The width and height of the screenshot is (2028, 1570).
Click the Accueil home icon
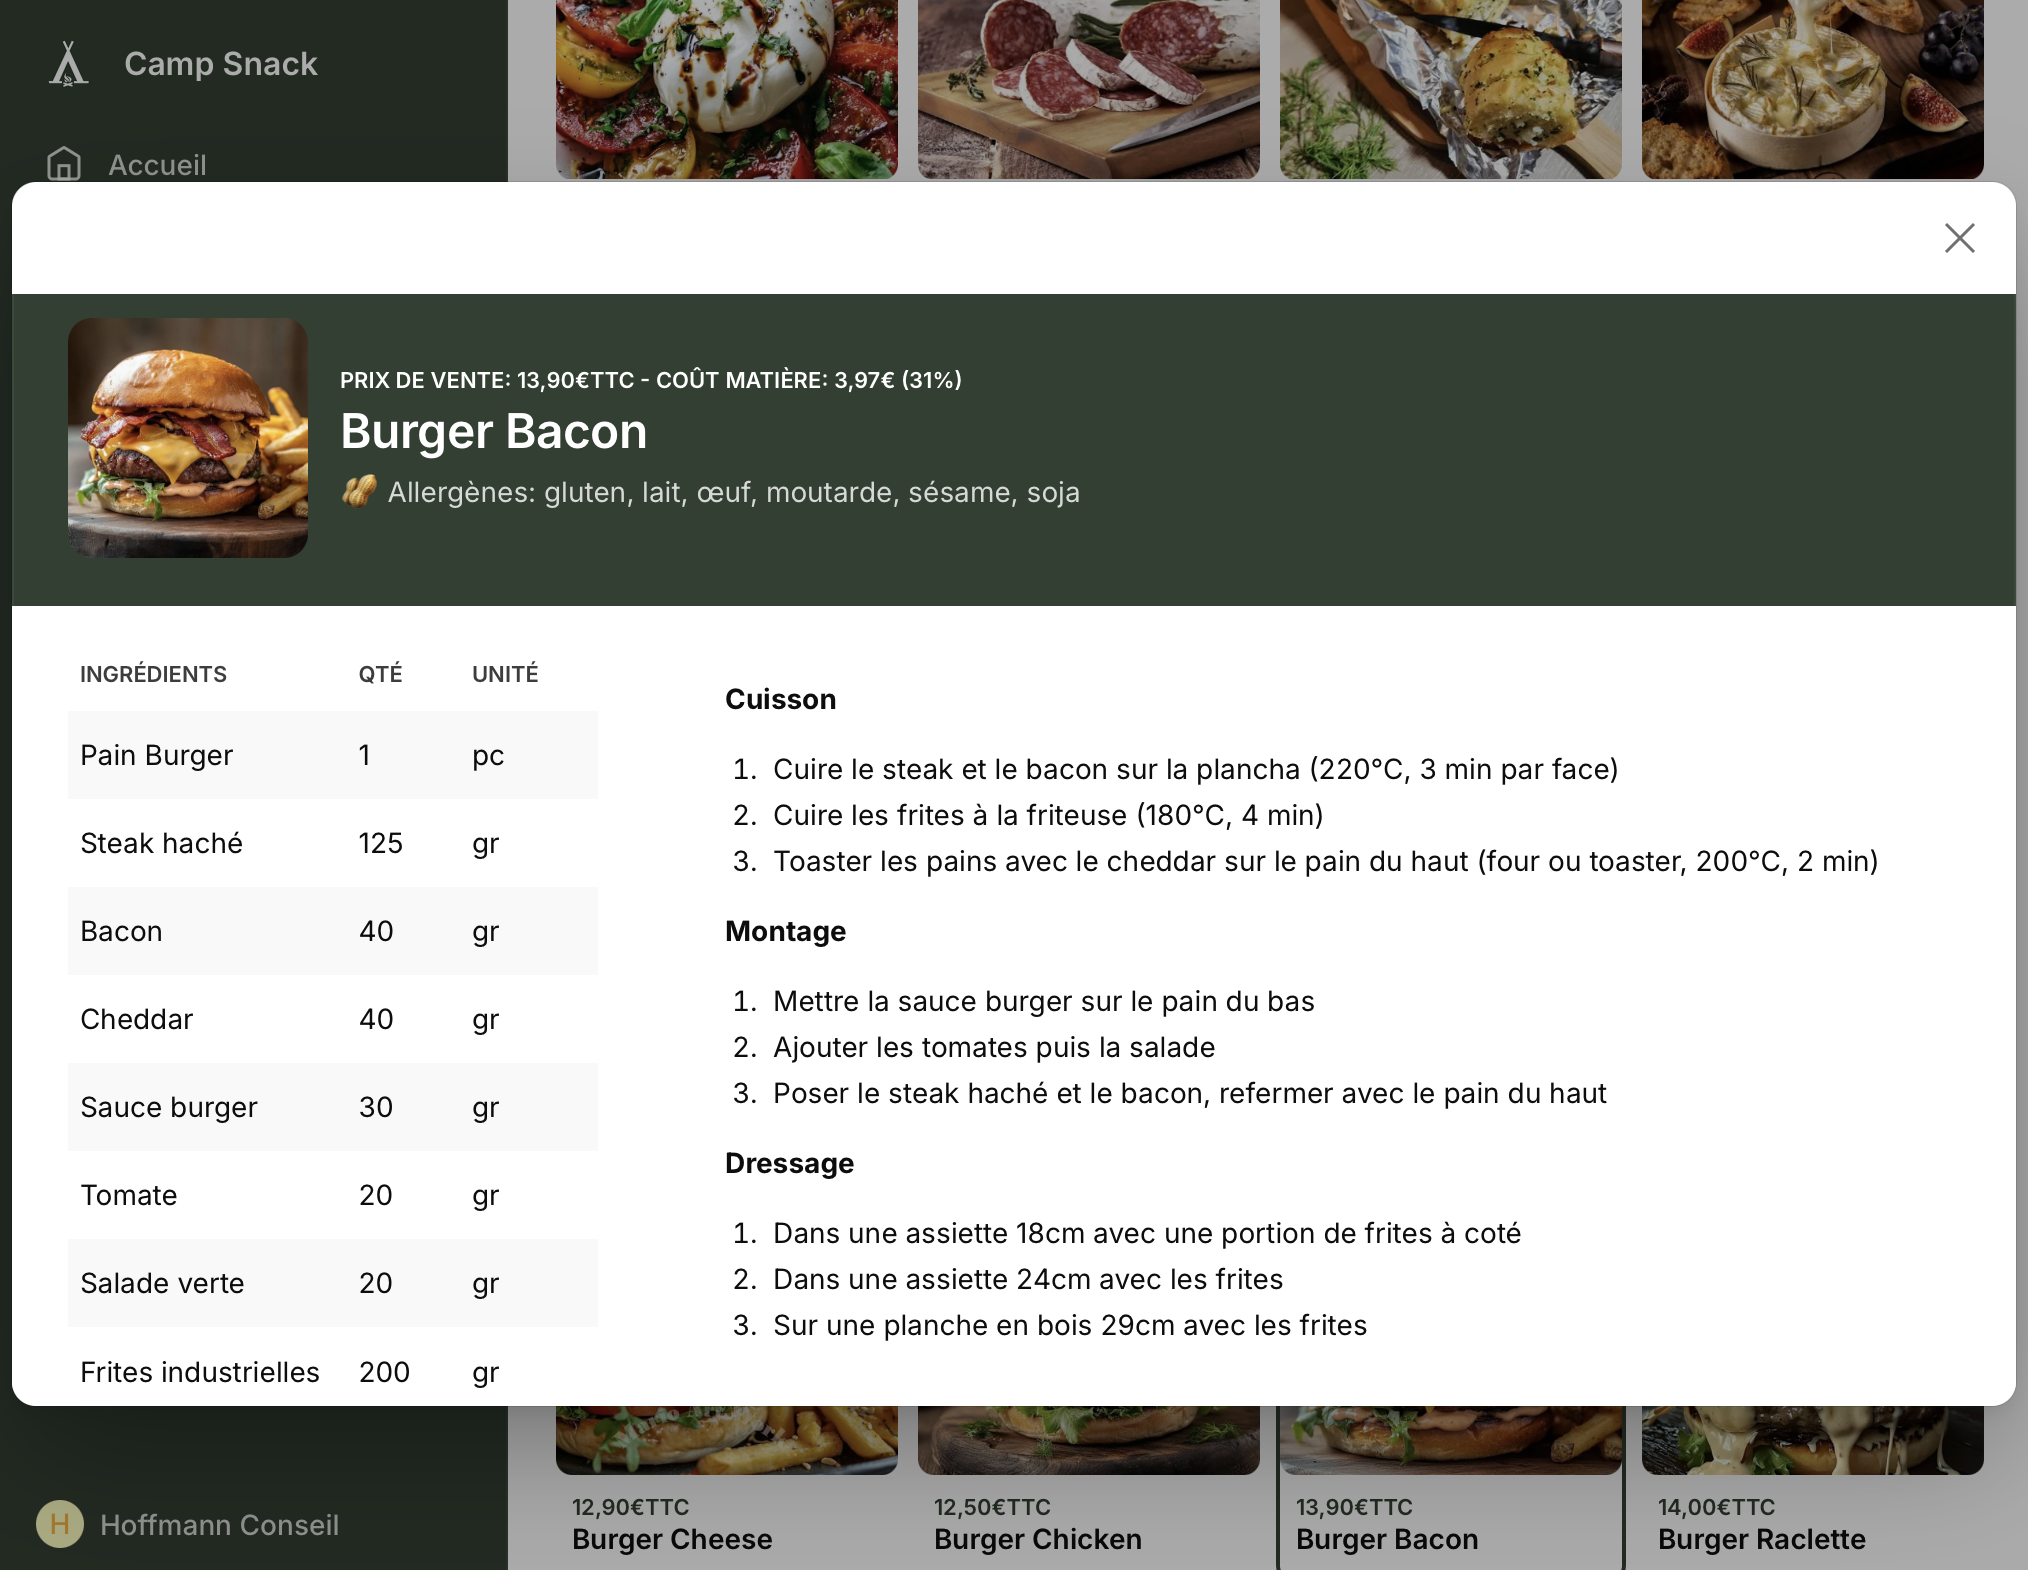point(64,164)
